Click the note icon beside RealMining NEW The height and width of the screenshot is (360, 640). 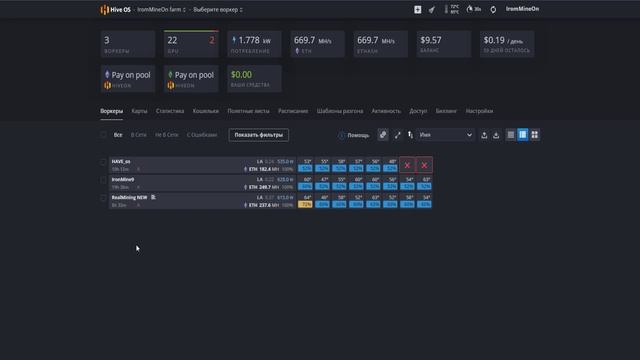pyautogui.click(x=153, y=197)
